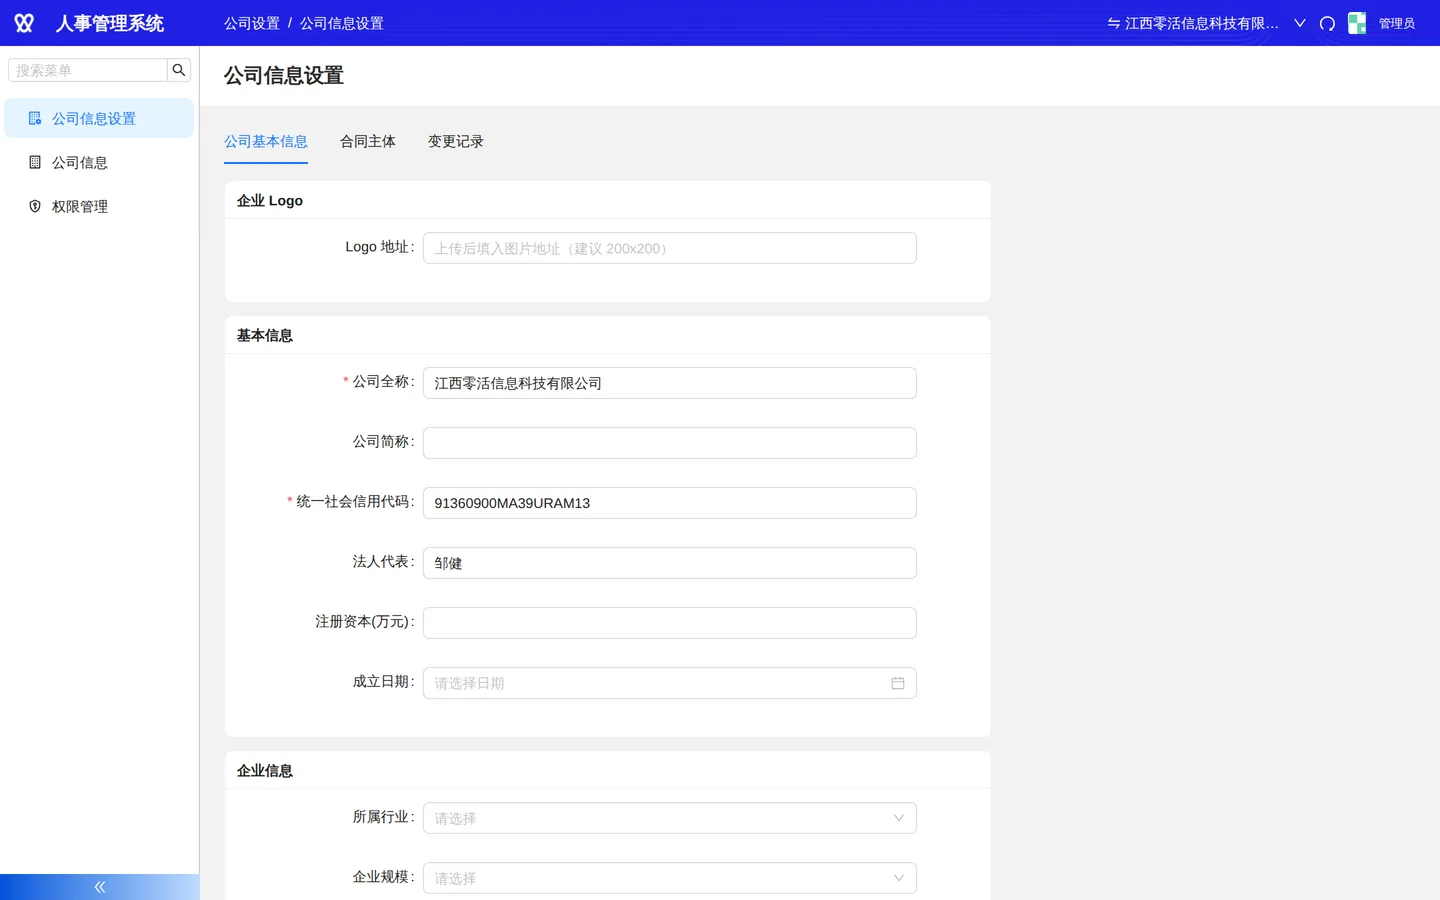This screenshot has height=900, width=1440.
Task: Click the search magnifier icon
Action: 179,70
